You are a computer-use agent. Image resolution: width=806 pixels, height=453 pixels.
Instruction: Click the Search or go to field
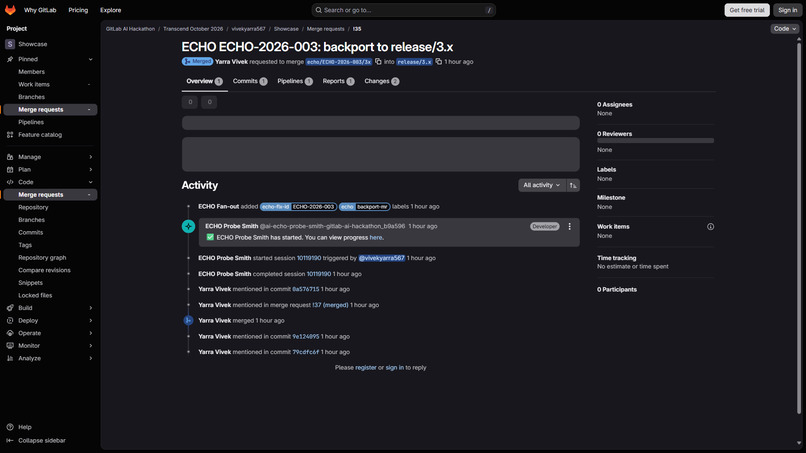[x=404, y=10]
